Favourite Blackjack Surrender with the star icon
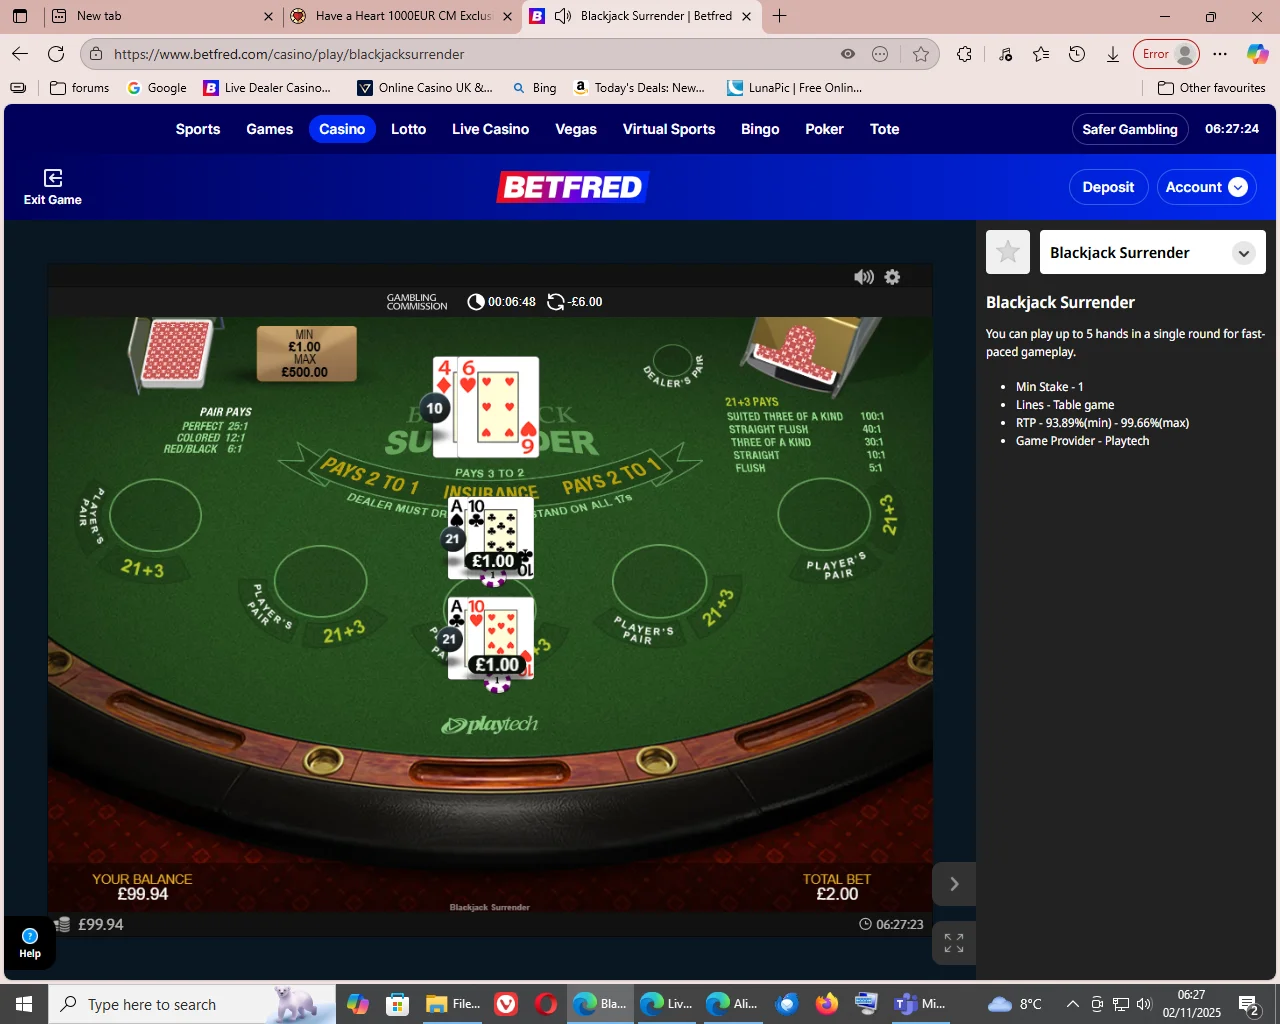The height and width of the screenshot is (1024, 1280). pyautogui.click(x=1008, y=252)
